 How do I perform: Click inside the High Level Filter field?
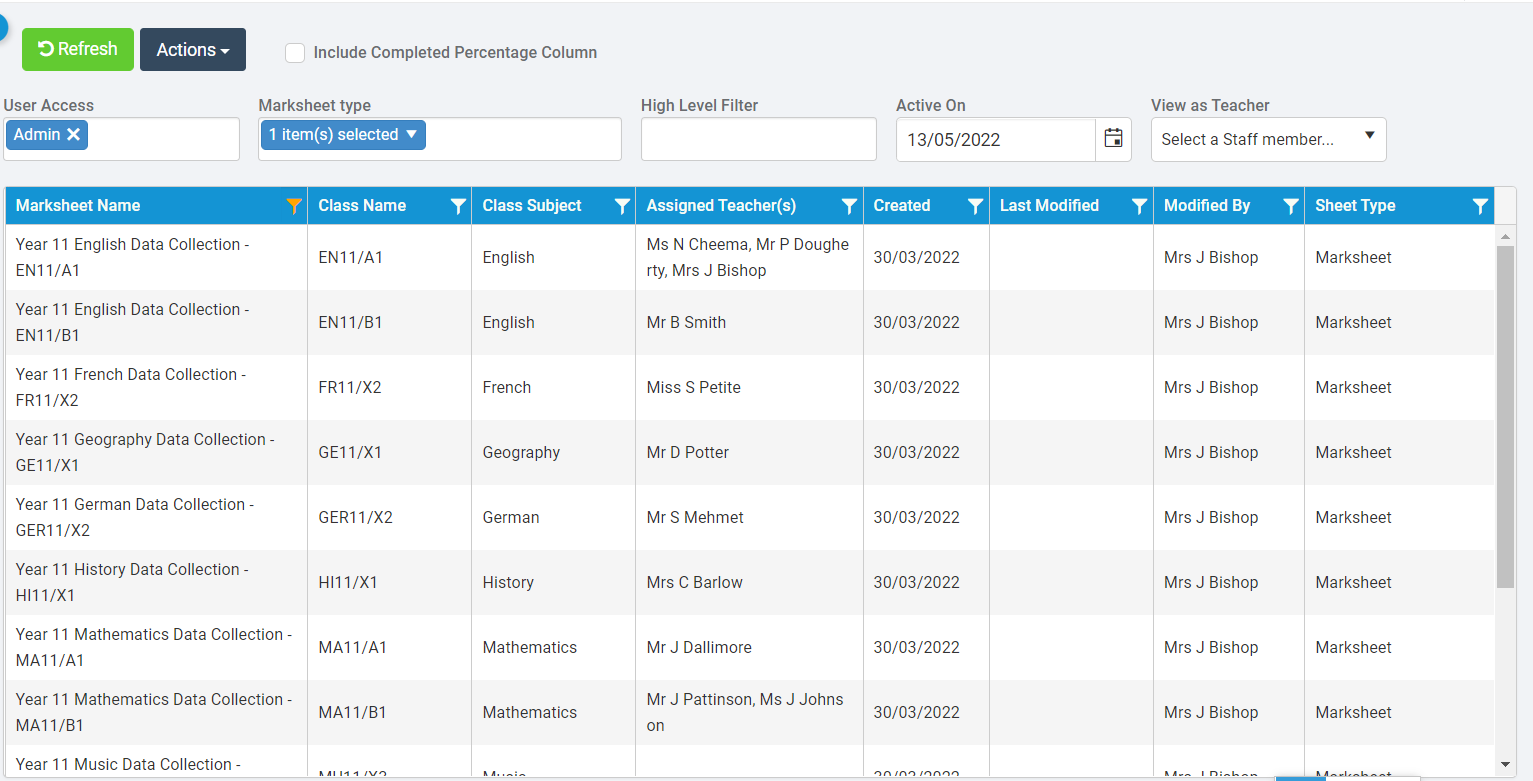[x=757, y=139]
